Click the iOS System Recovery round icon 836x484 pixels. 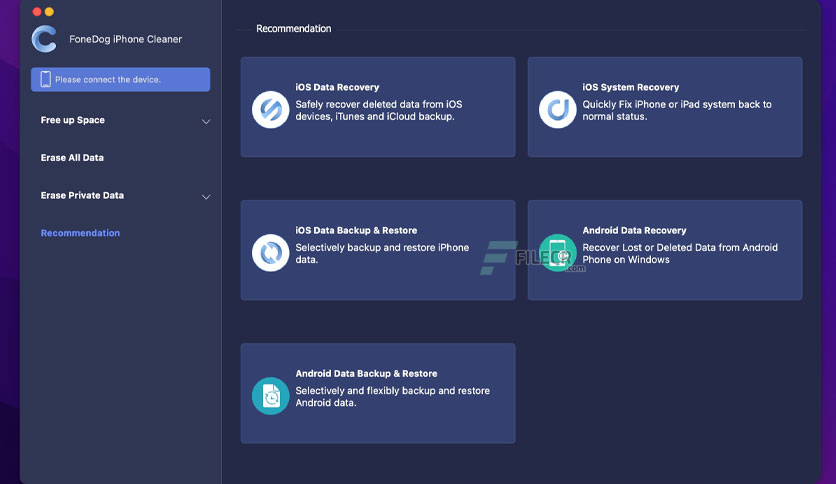pyautogui.click(x=557, y=110)
